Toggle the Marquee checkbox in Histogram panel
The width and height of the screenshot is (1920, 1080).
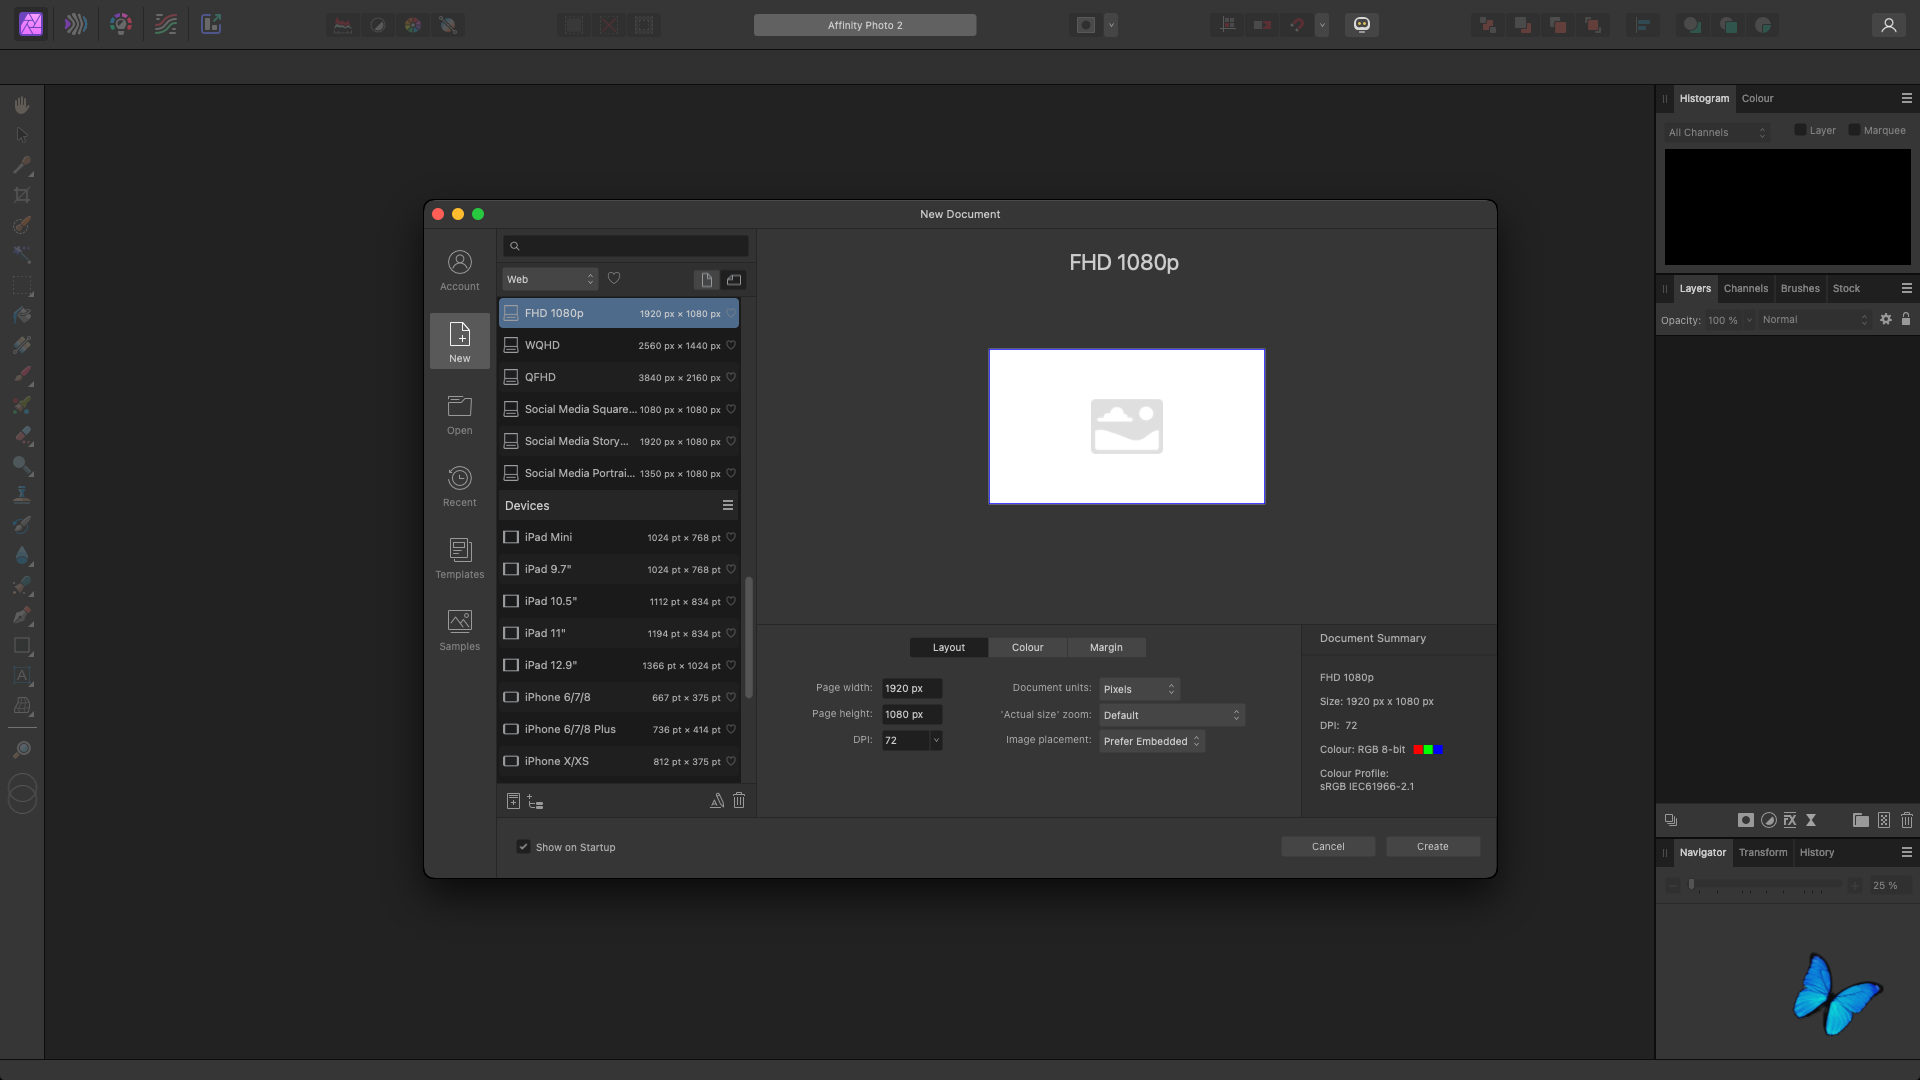[1854, 130]
